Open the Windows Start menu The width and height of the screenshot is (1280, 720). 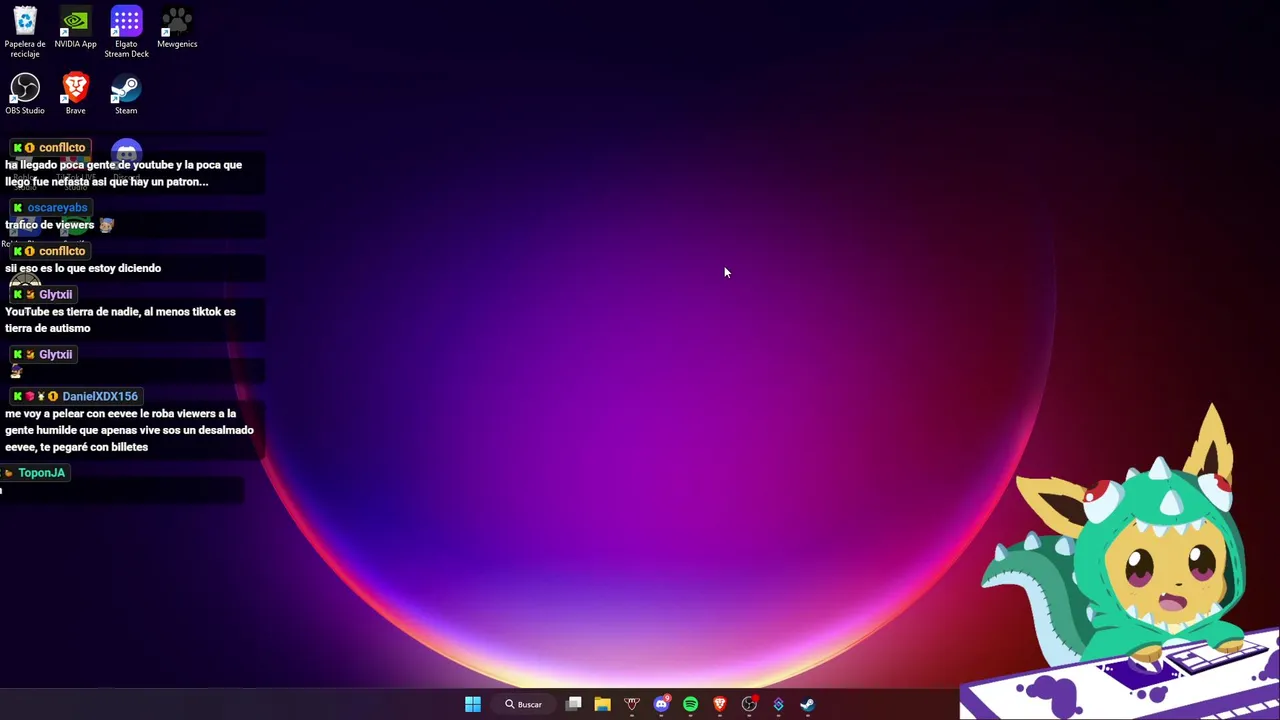(473, 704)
